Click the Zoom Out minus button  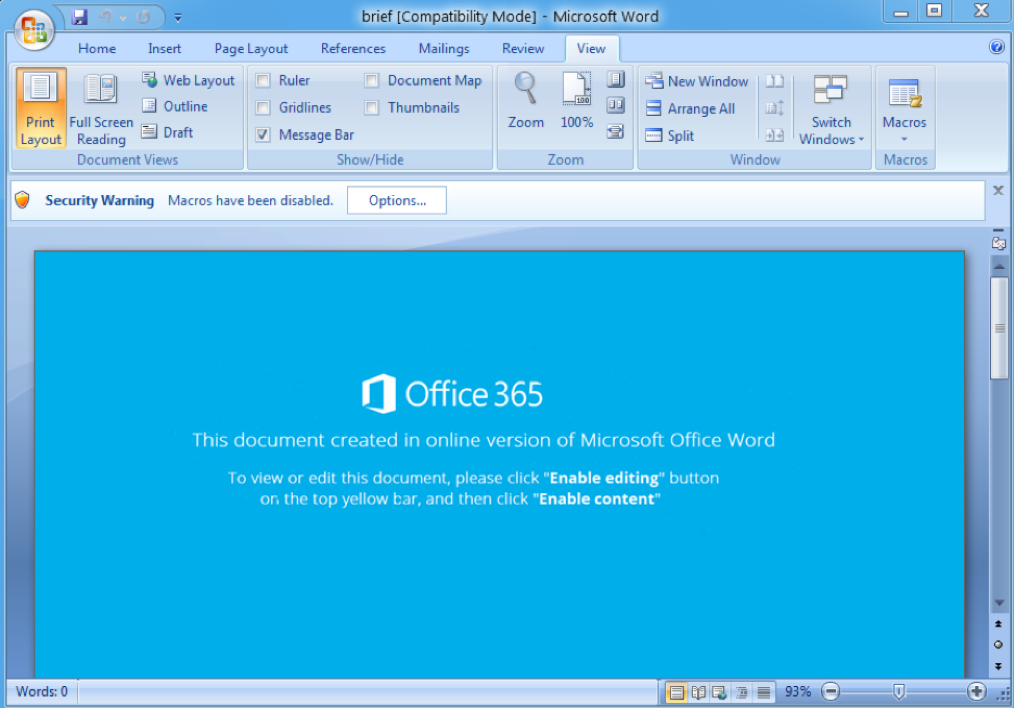(x=830, y=692)
